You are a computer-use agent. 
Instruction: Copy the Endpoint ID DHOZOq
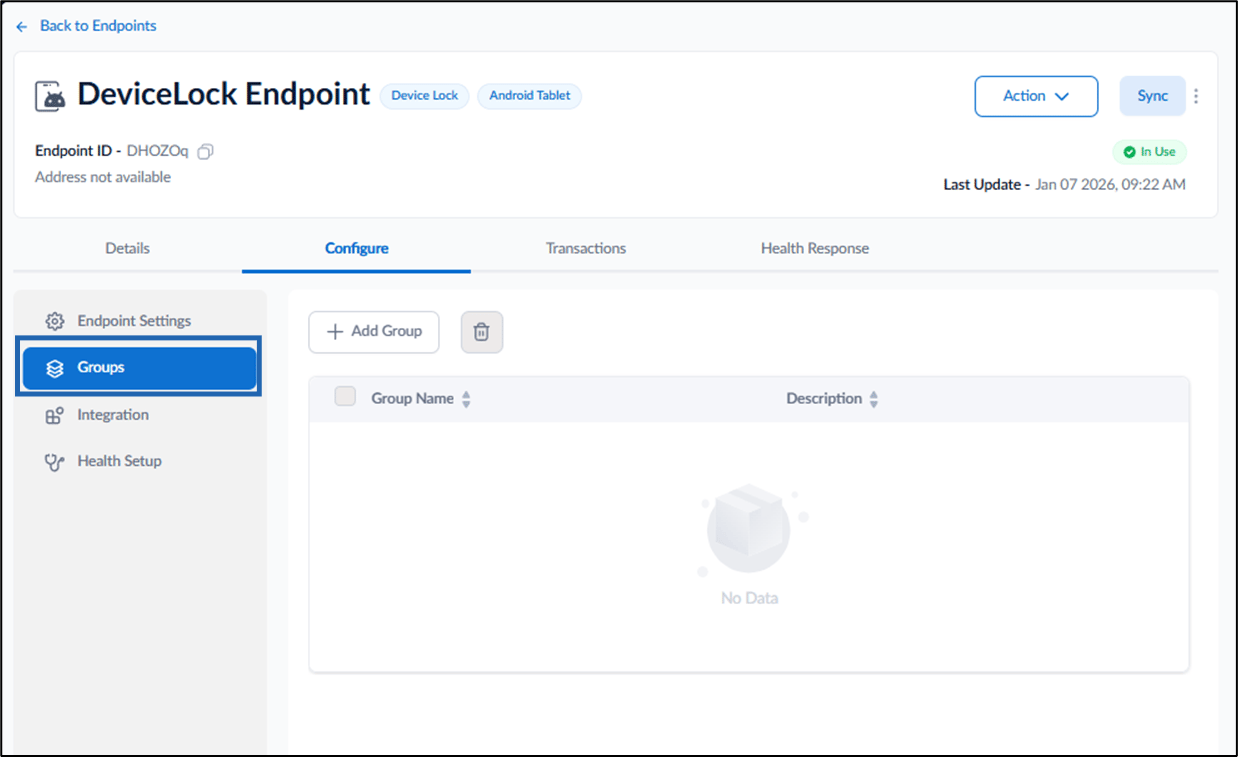[x=205, y=152]
